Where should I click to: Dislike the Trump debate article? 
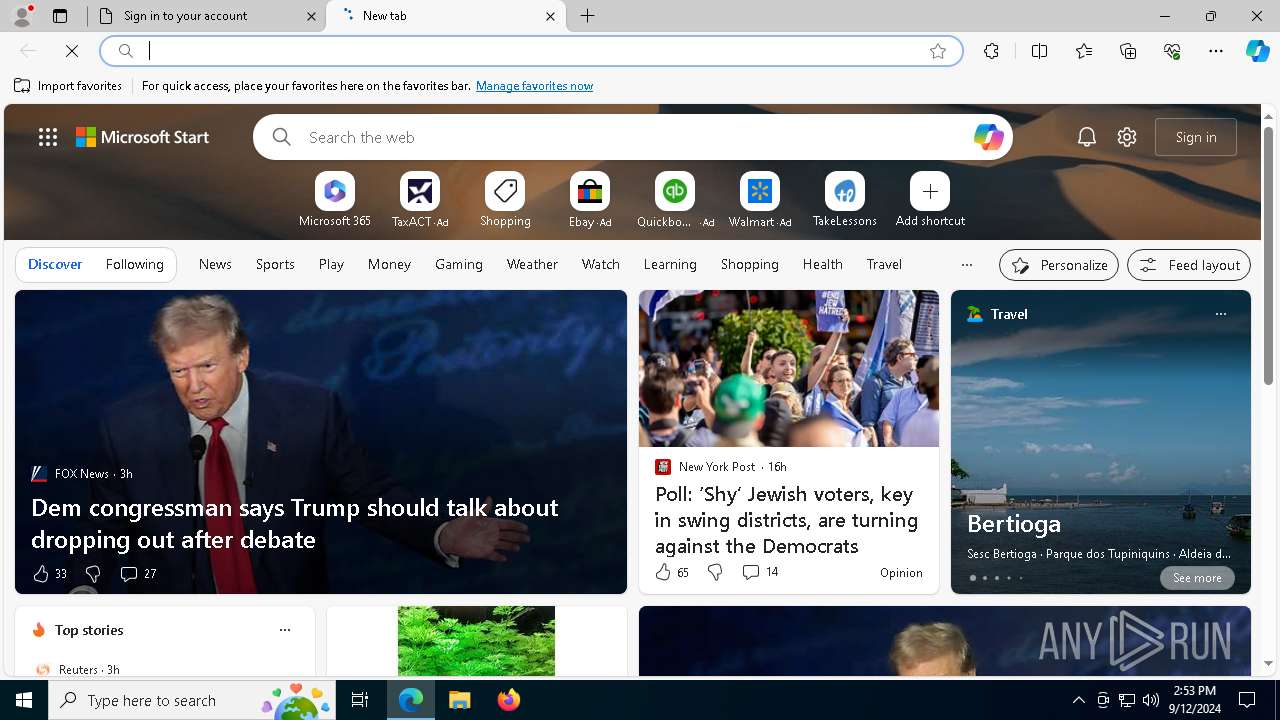pos(93,574)
